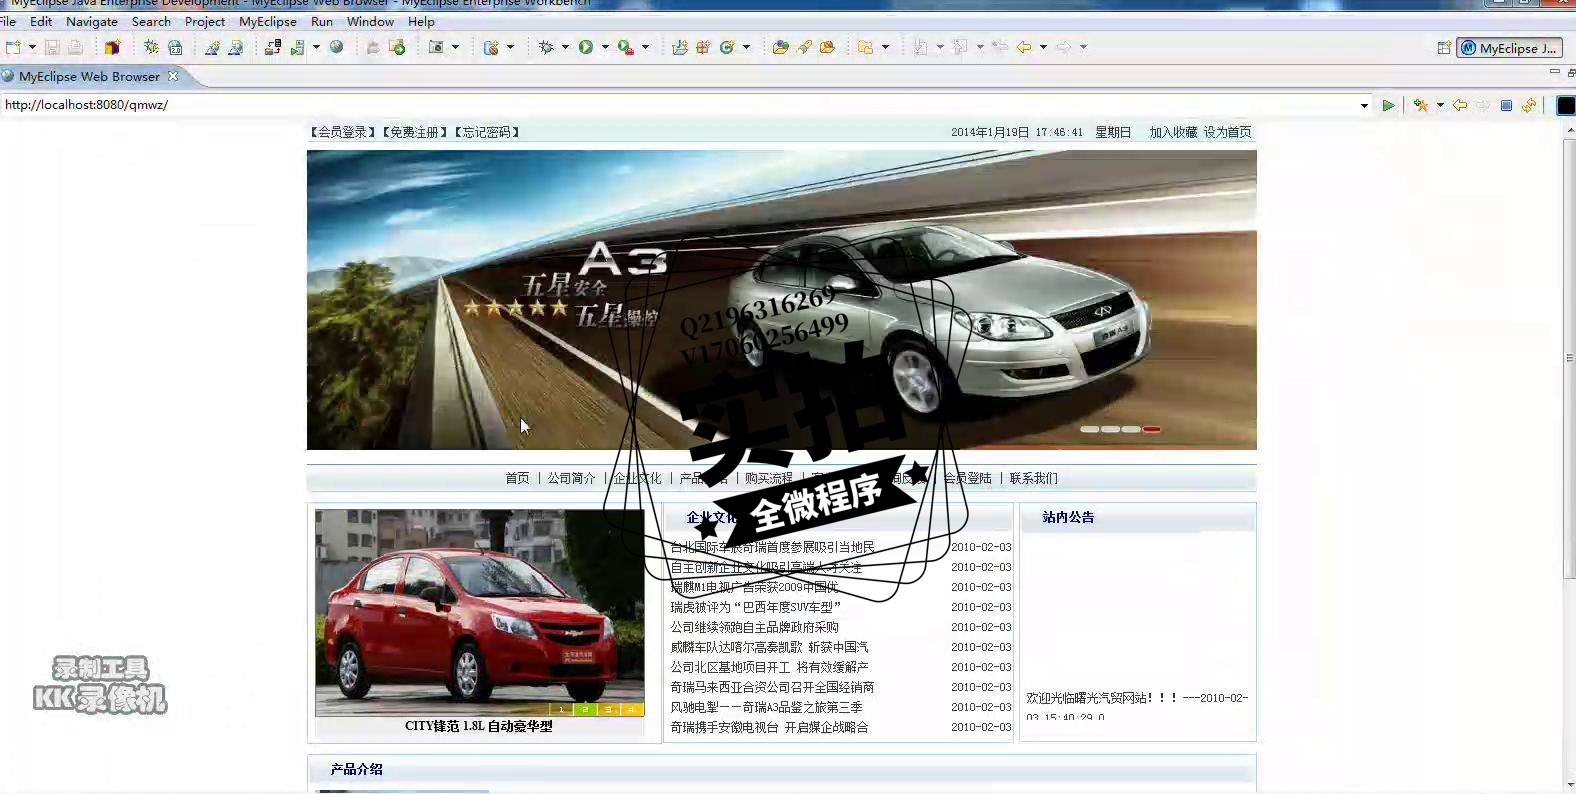Click the browser Refresh icon
The width and height of the screenshot is (1576, 794).
(x=1529, y=105)
